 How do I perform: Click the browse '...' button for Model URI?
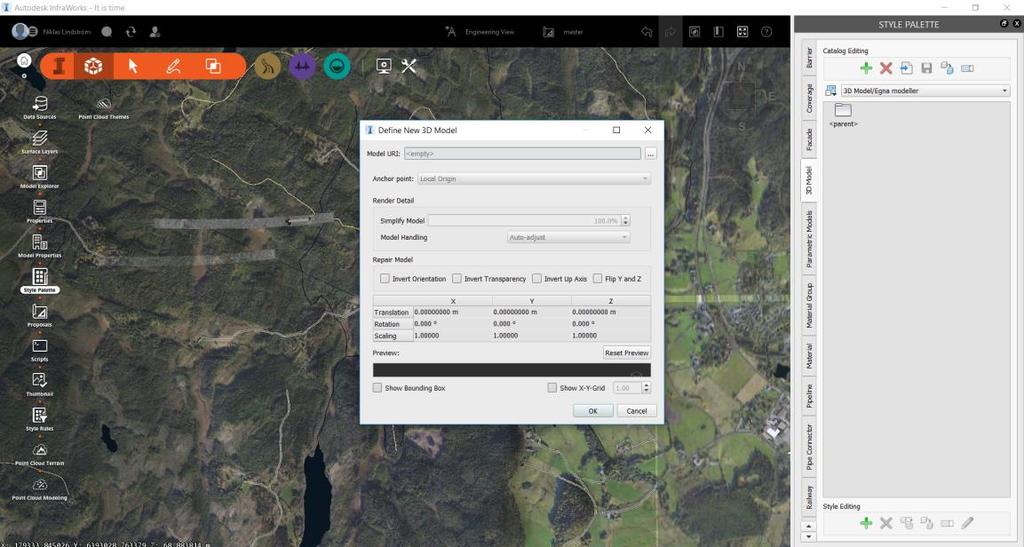[650, 154]
